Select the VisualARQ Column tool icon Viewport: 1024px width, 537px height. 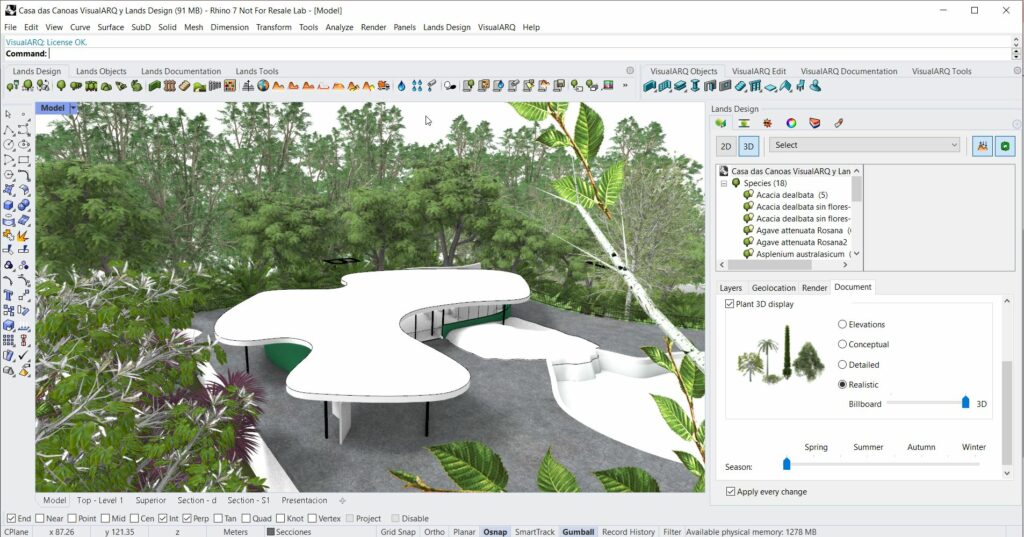[695, 86]
